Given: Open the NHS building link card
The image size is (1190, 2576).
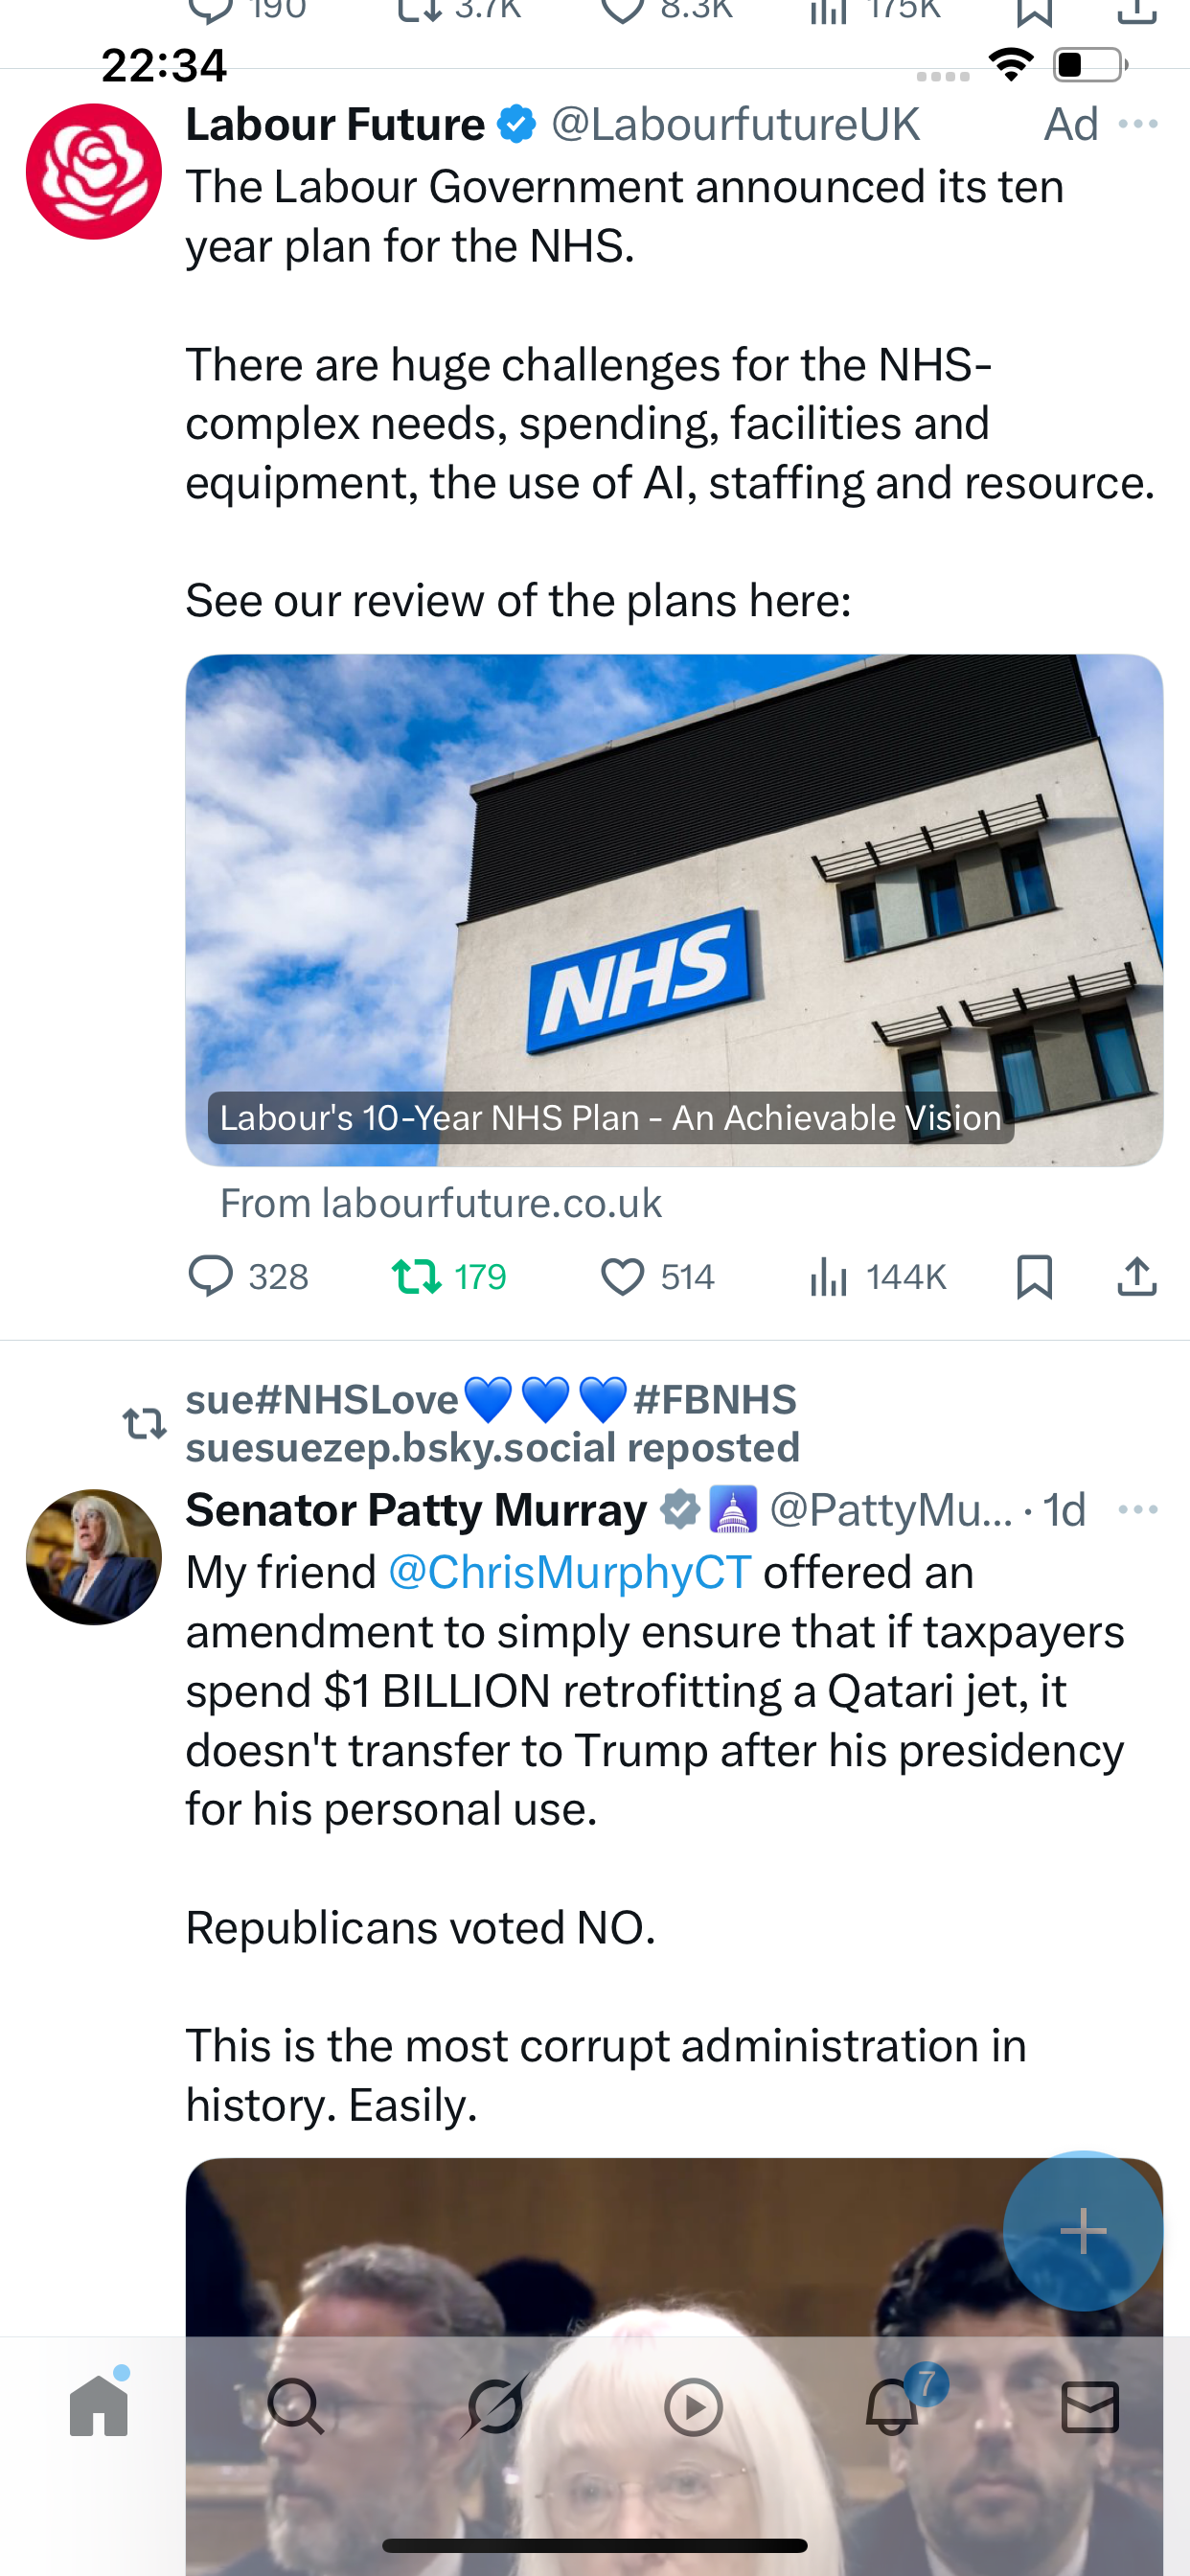Looking at the screenshot, I should tap(673, 910).
